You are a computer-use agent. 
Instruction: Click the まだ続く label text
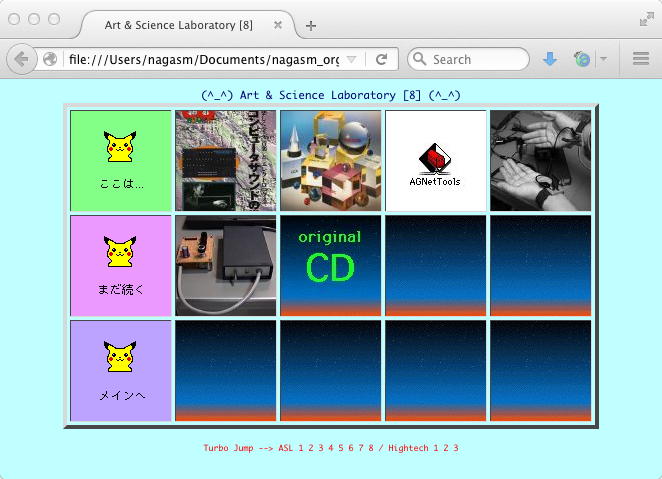point(121,289)
